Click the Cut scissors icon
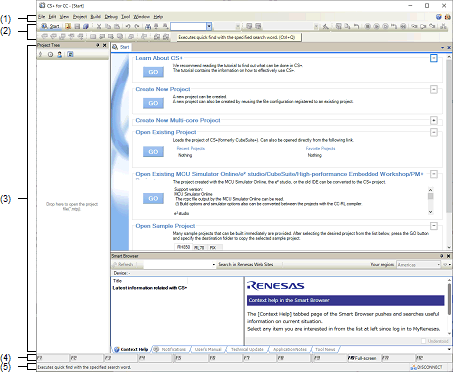Image resolution: width=474 pixels, height=375 pixels. pyautogui.click(x=99, y=26)
